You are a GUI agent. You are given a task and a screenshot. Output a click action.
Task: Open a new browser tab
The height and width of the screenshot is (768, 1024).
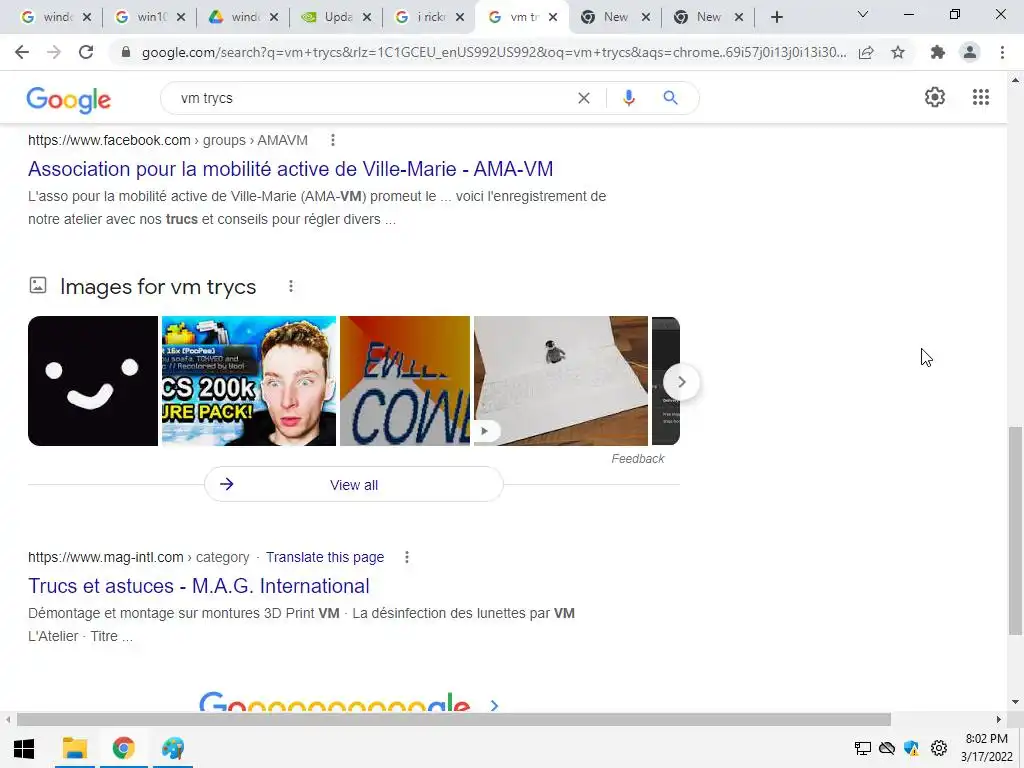pyautogui.click(x=776, y=17)
